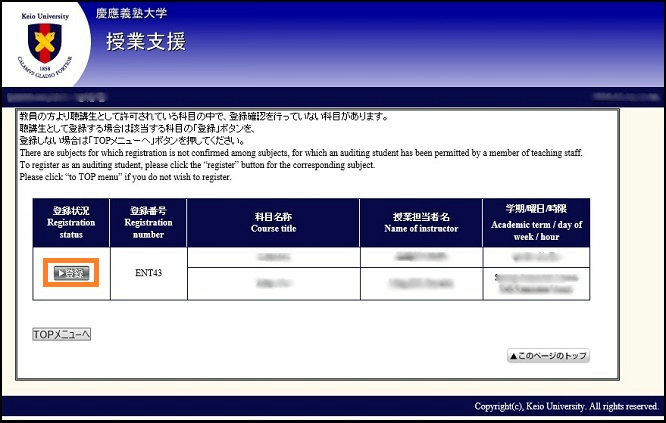Select the 科目名称 Course title column header
Image resolution: width=666 pixels, height=423 pixels.
[273, 220]
